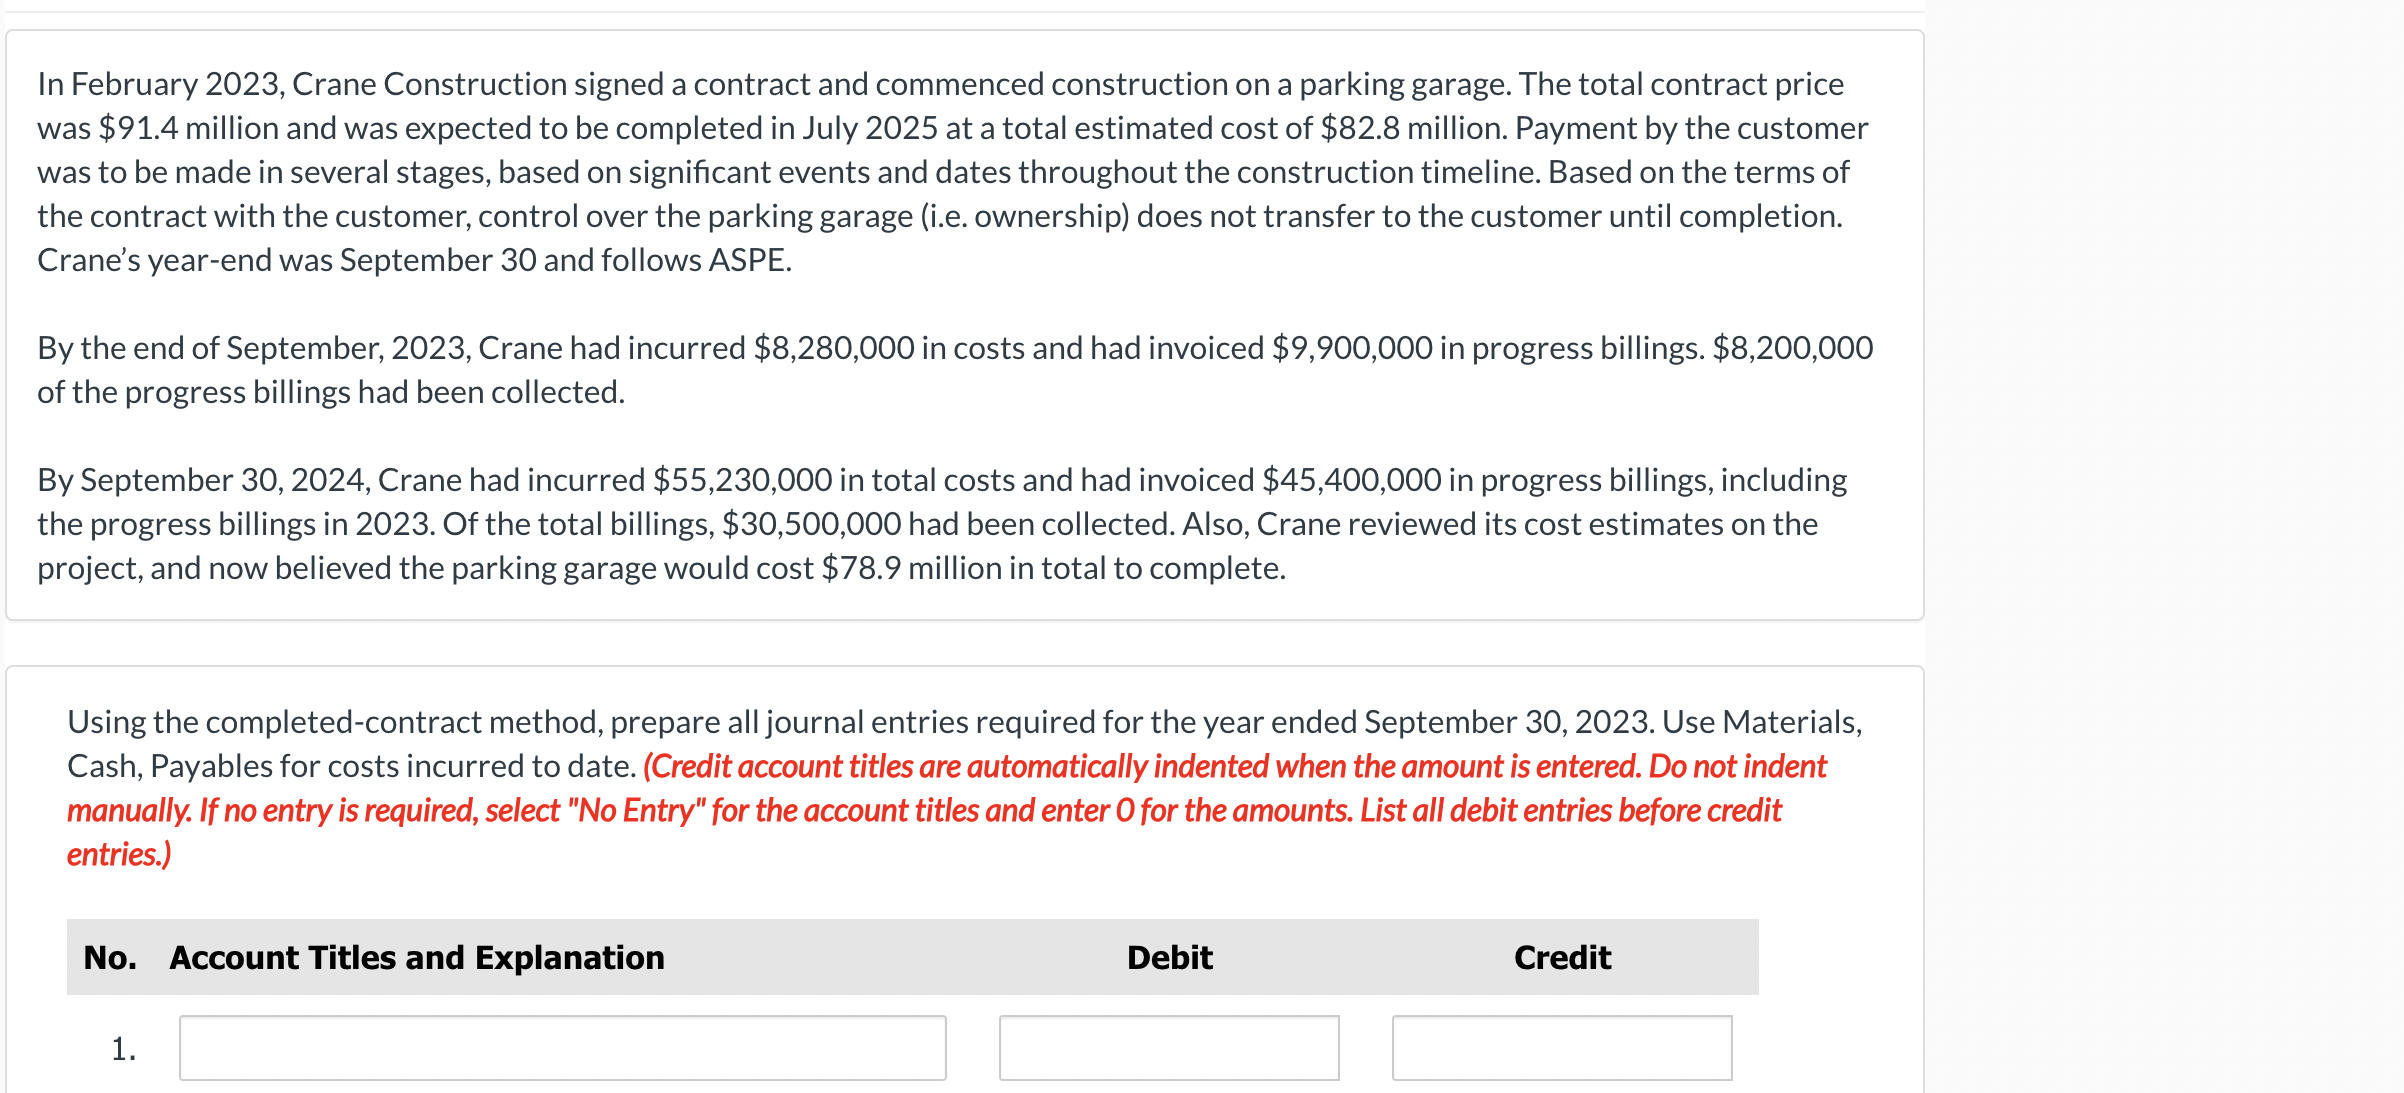Click the row number "1." label

coord(123,1049)
